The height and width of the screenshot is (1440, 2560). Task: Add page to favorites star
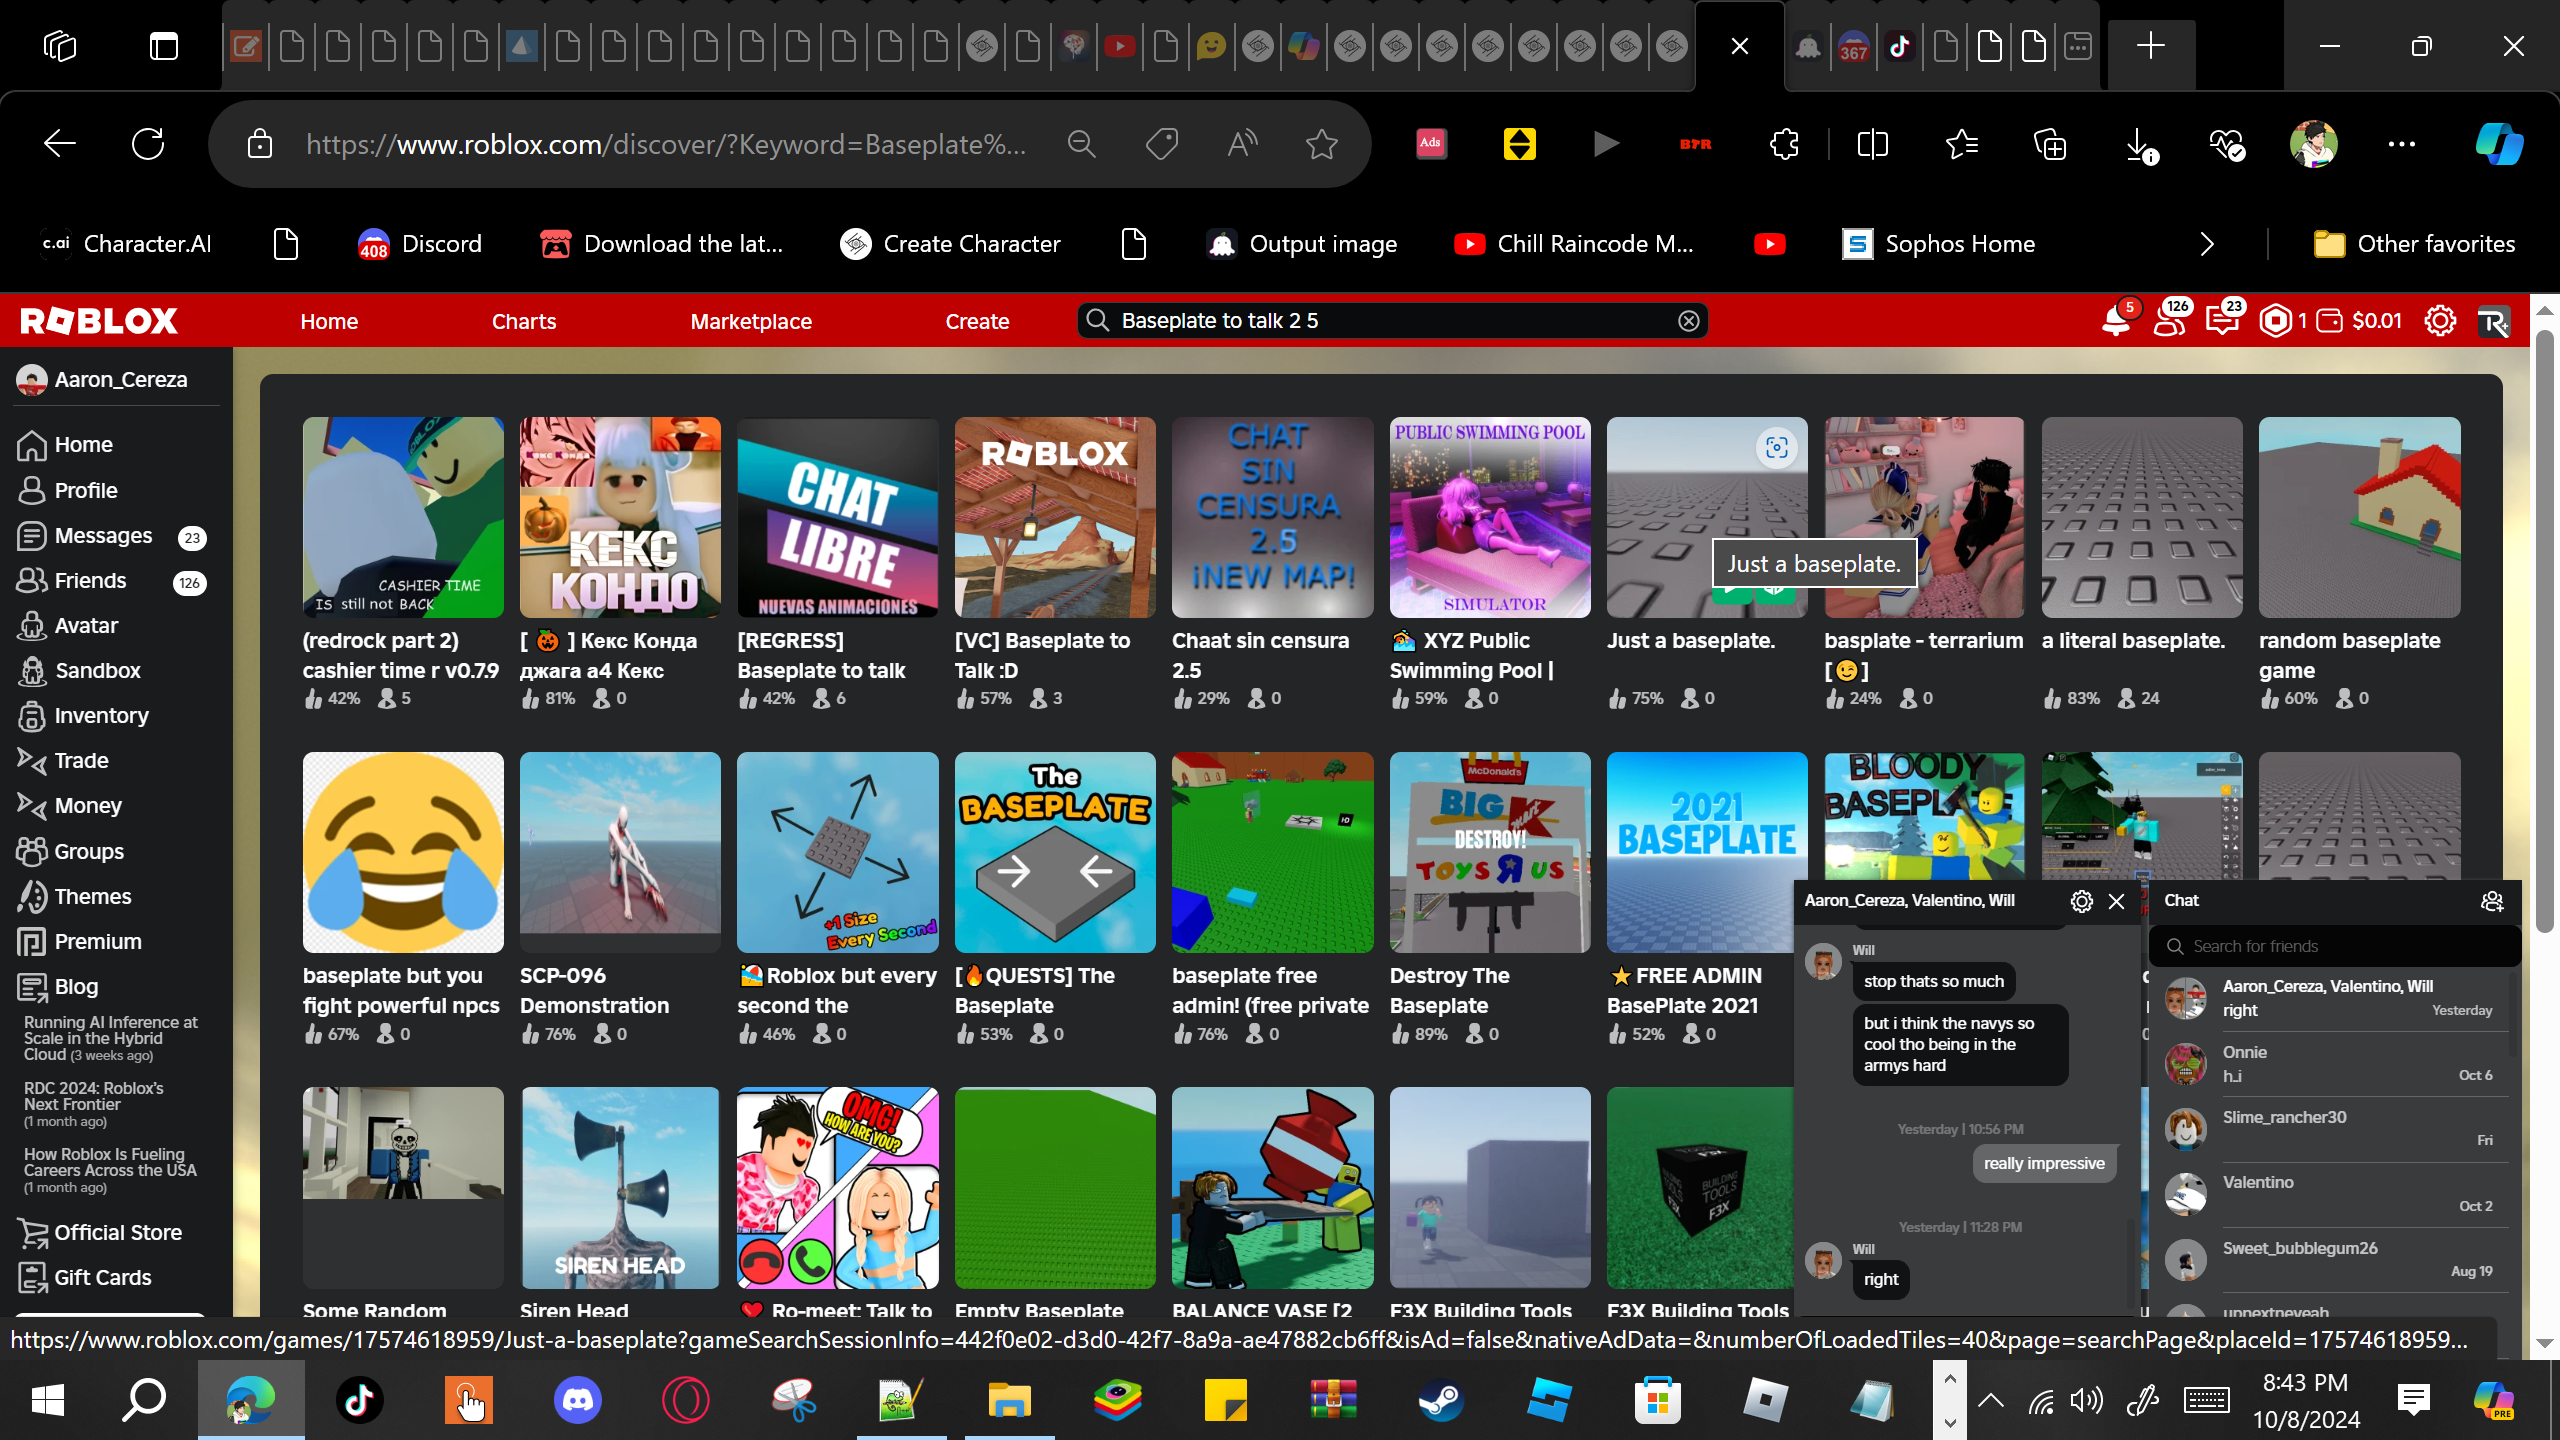point(1322,145)
